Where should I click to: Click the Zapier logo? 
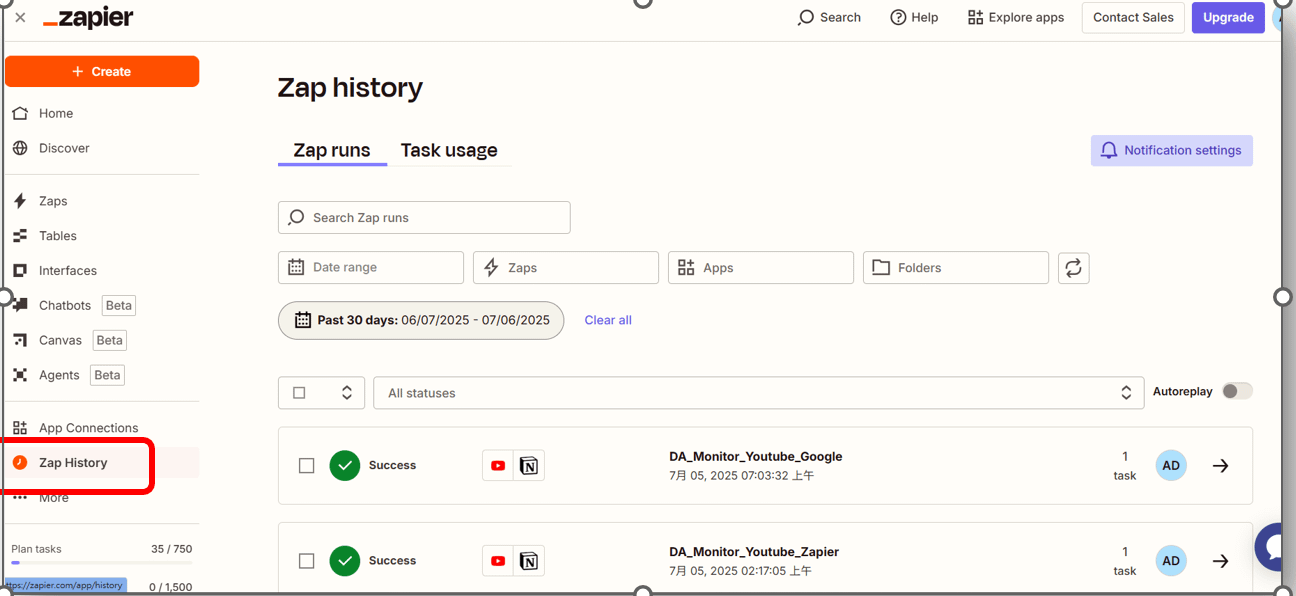coord(88,18)
